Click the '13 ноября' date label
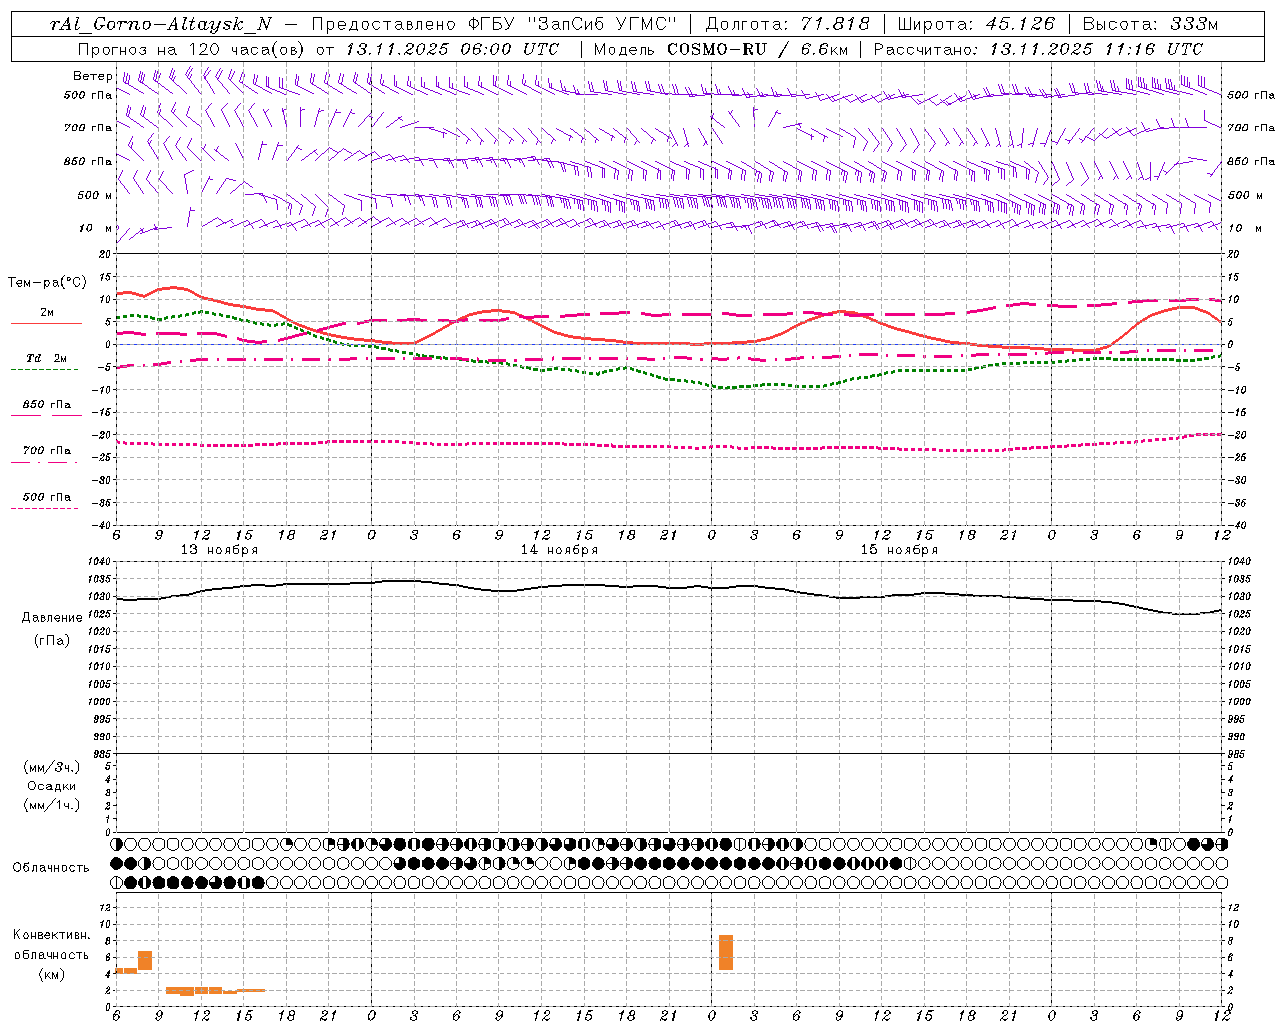Image resolution: width=1280 pixels, height=1024 pixels. (x=219, y=550)
